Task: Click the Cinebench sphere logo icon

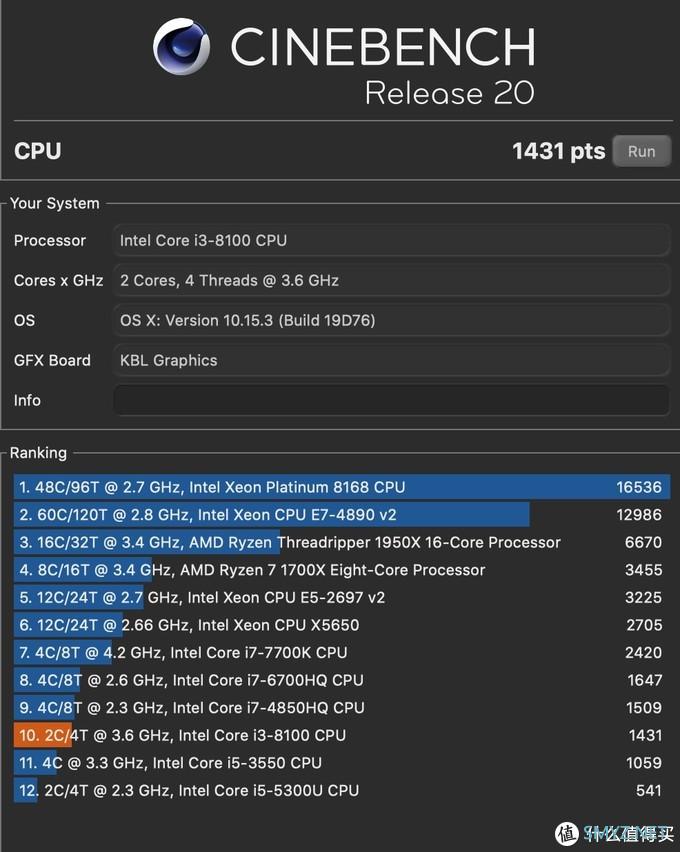Action: pyautogui.click(x=181, y=46)
